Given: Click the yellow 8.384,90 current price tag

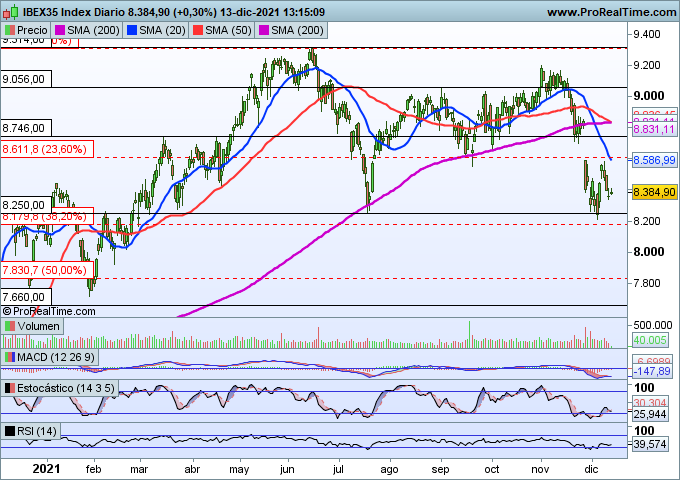Looking at the screenshot, I should tap(654, 192).
